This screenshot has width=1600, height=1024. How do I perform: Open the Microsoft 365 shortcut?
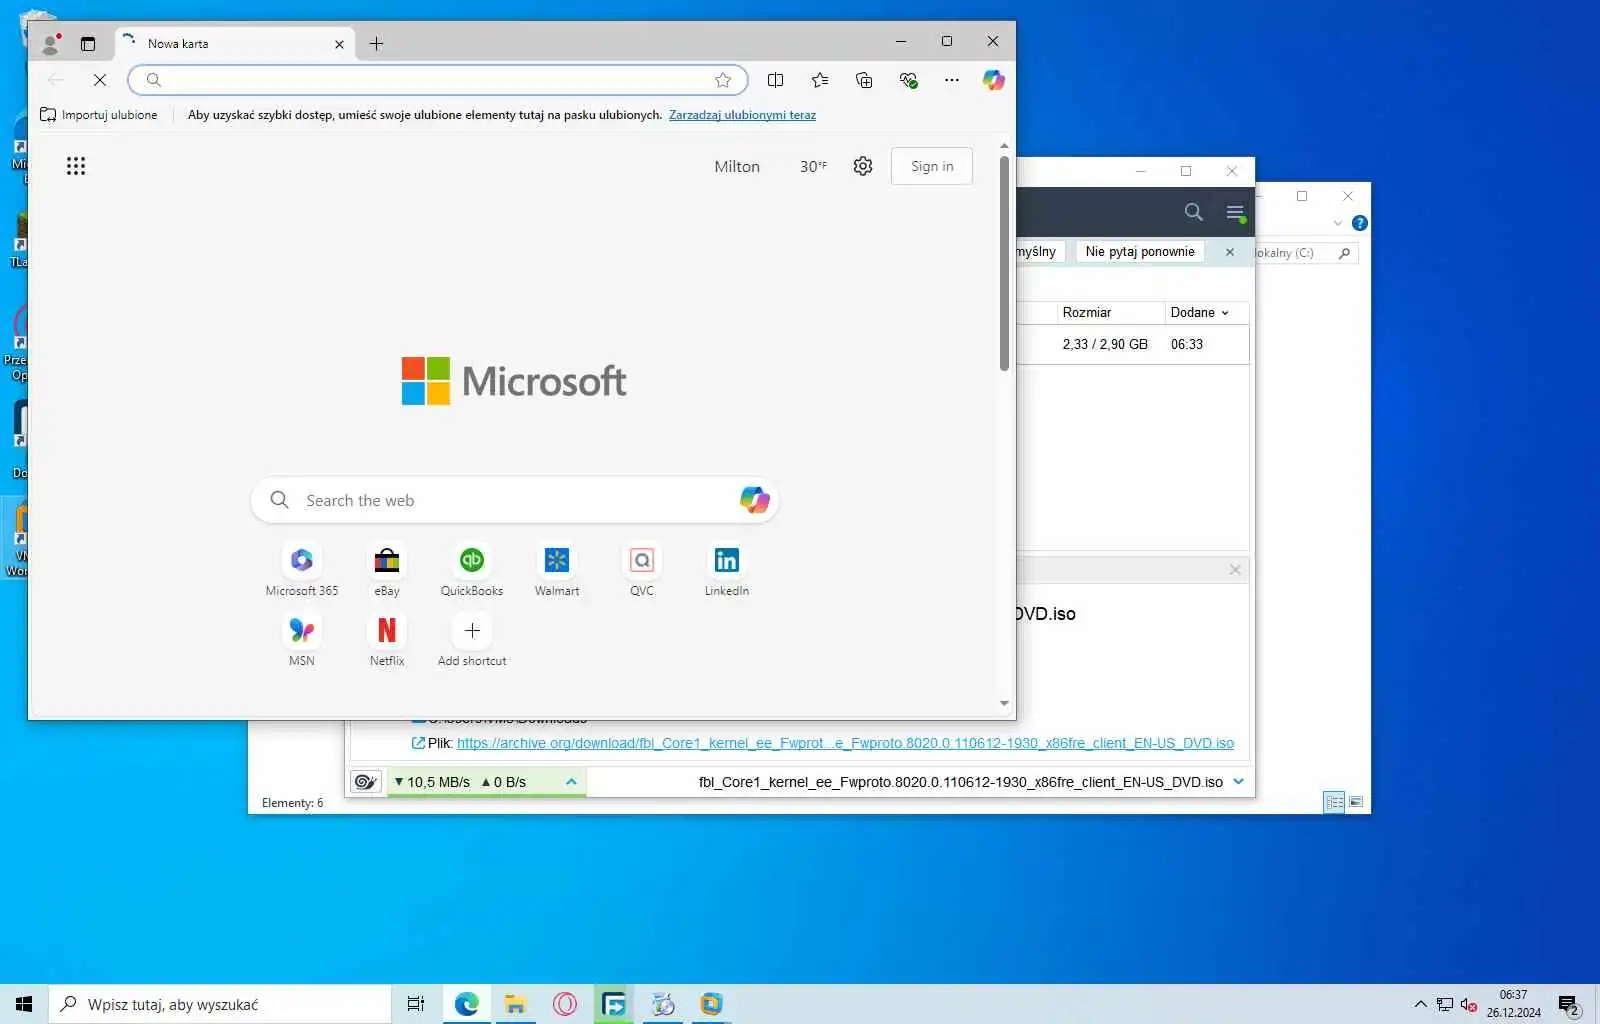[302, 572]
